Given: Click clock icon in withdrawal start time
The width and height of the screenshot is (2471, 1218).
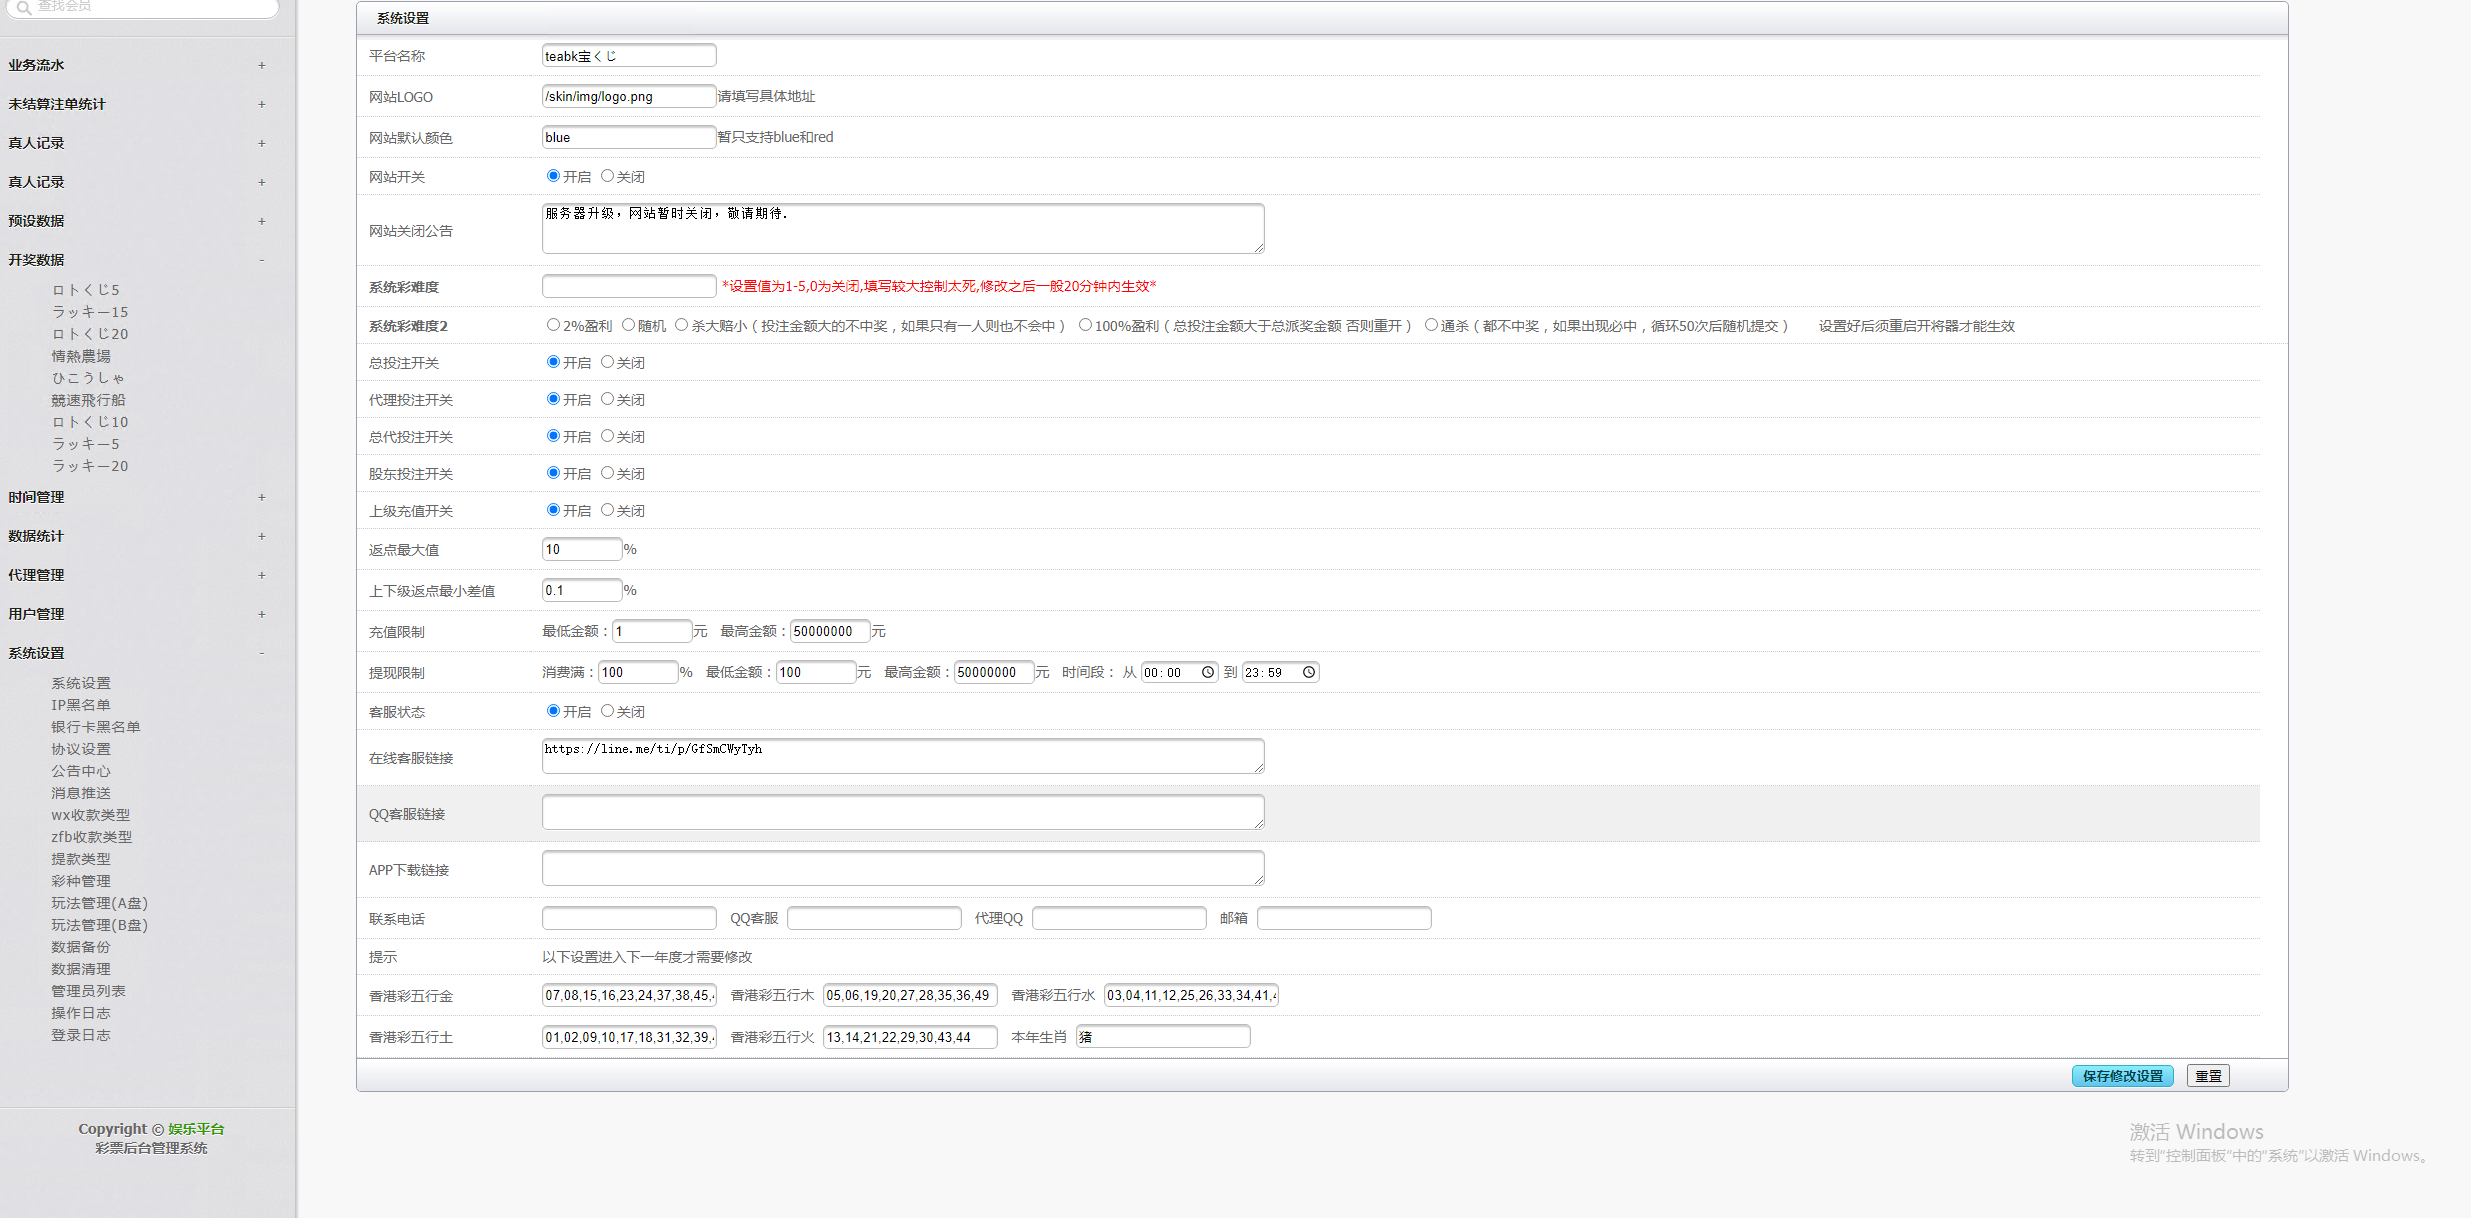Looking at the screenshot, I should click(1208, 672).
